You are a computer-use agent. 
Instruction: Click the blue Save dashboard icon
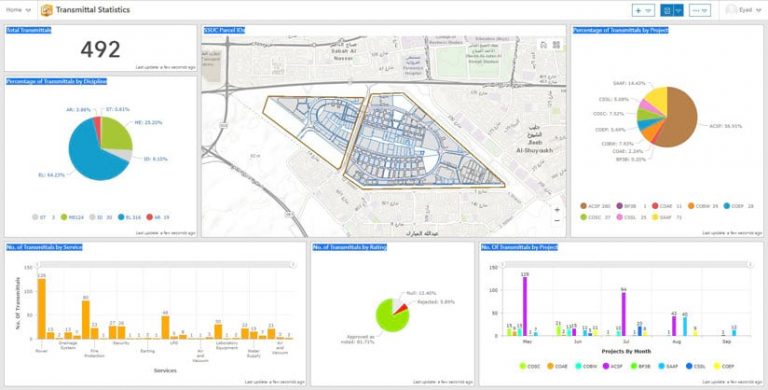click(x=667, y=10)
